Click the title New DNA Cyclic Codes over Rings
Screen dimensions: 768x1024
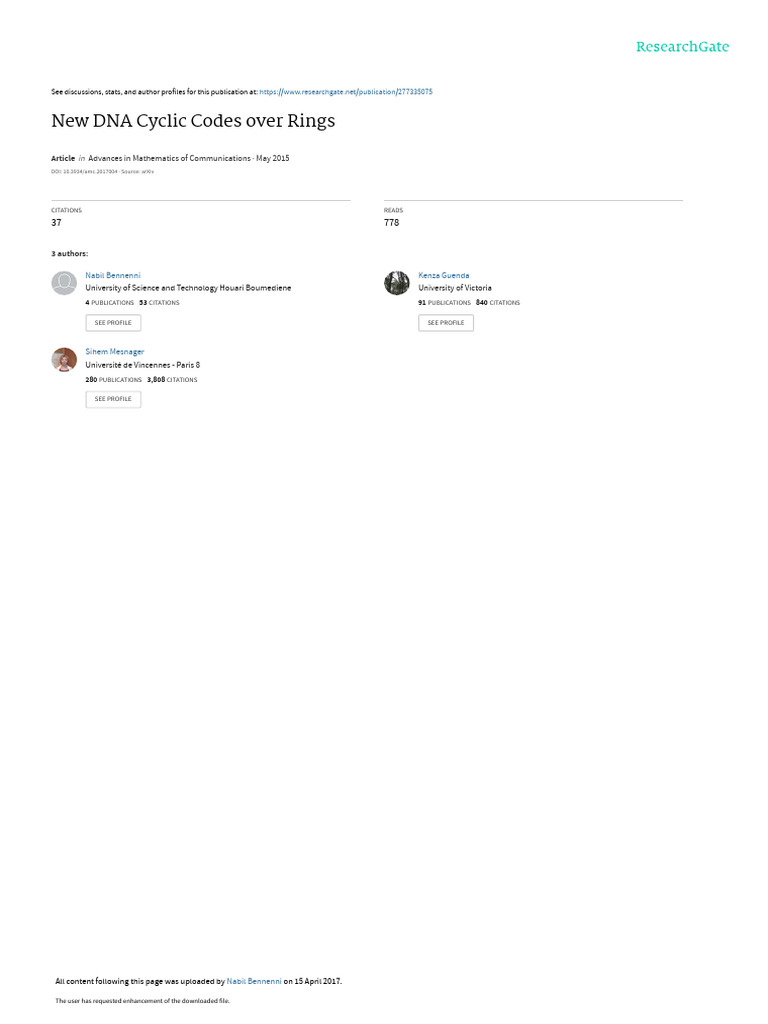click(193, 121)
